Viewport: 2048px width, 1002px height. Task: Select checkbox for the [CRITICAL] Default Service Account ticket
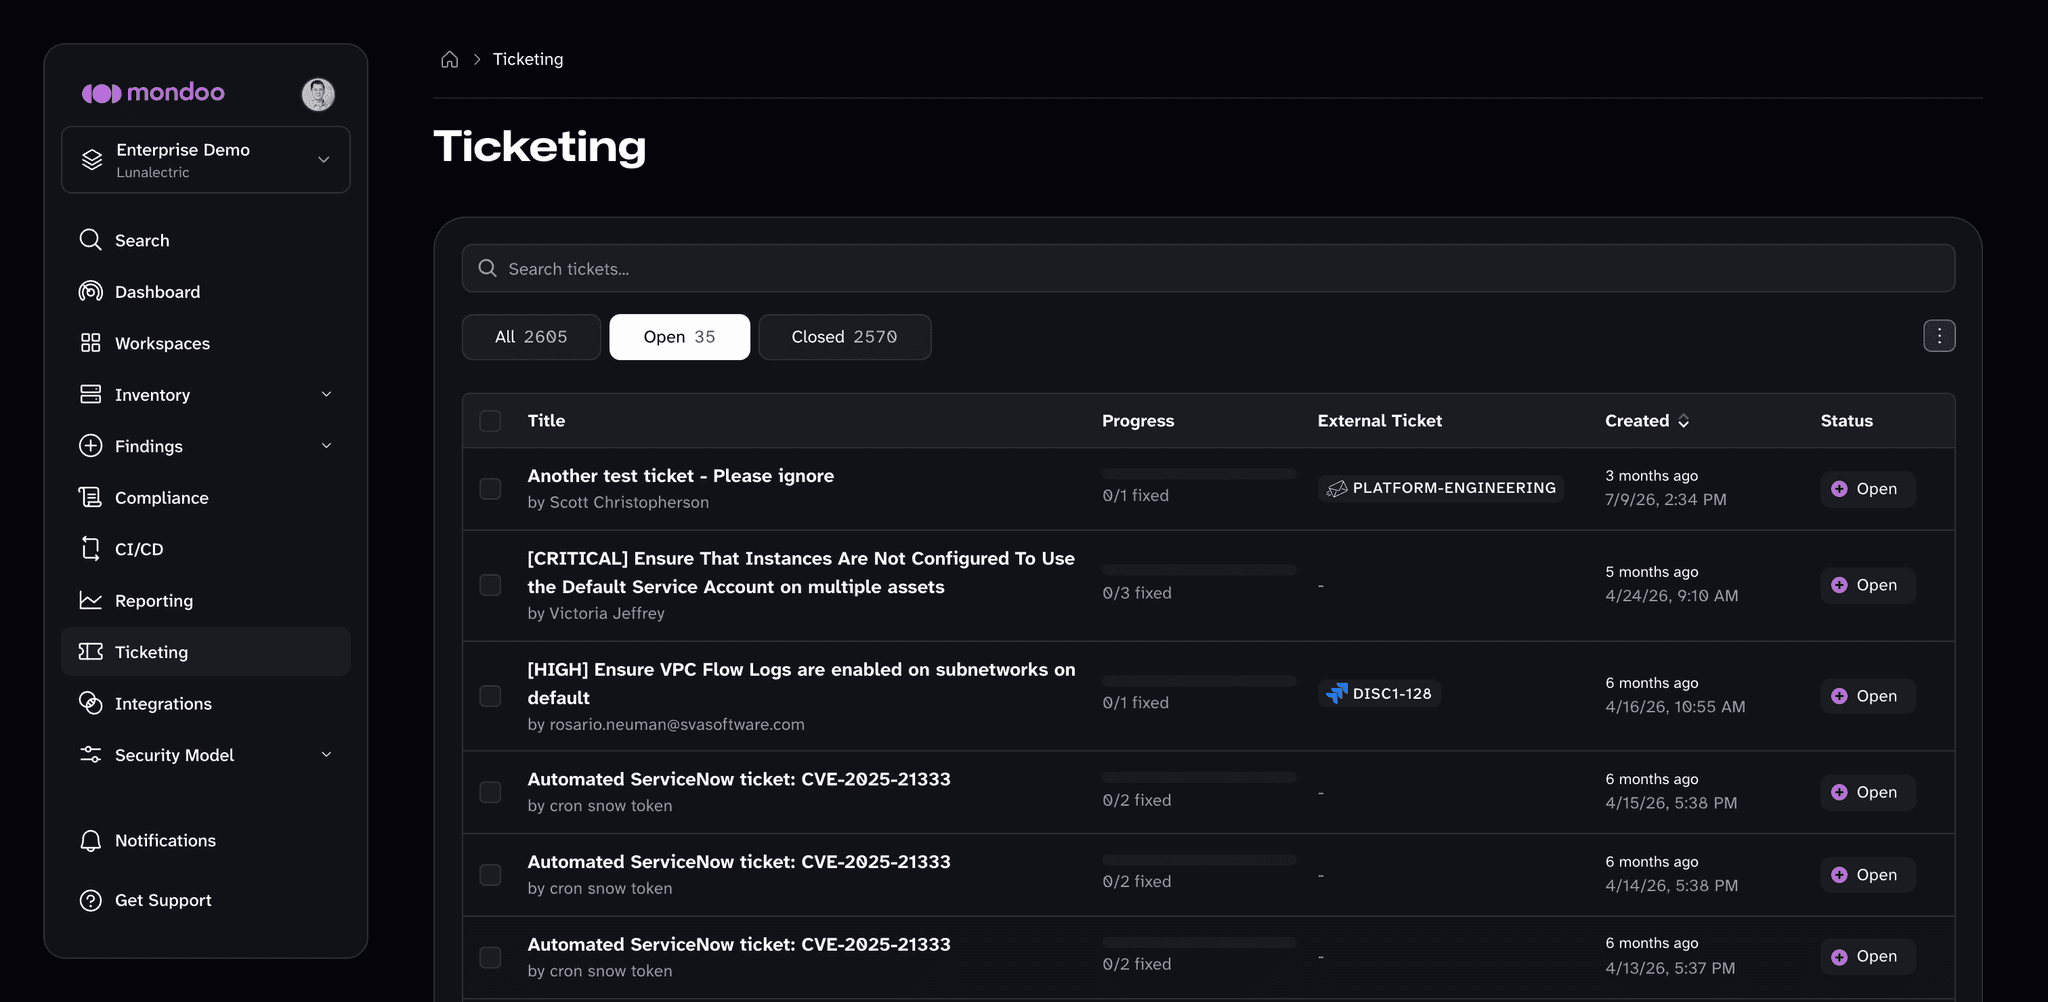pyautogui.click(x=490, y=585)
